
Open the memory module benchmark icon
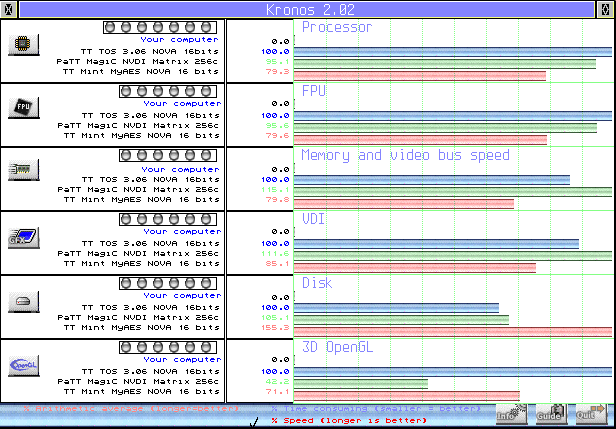pos(24,170)
